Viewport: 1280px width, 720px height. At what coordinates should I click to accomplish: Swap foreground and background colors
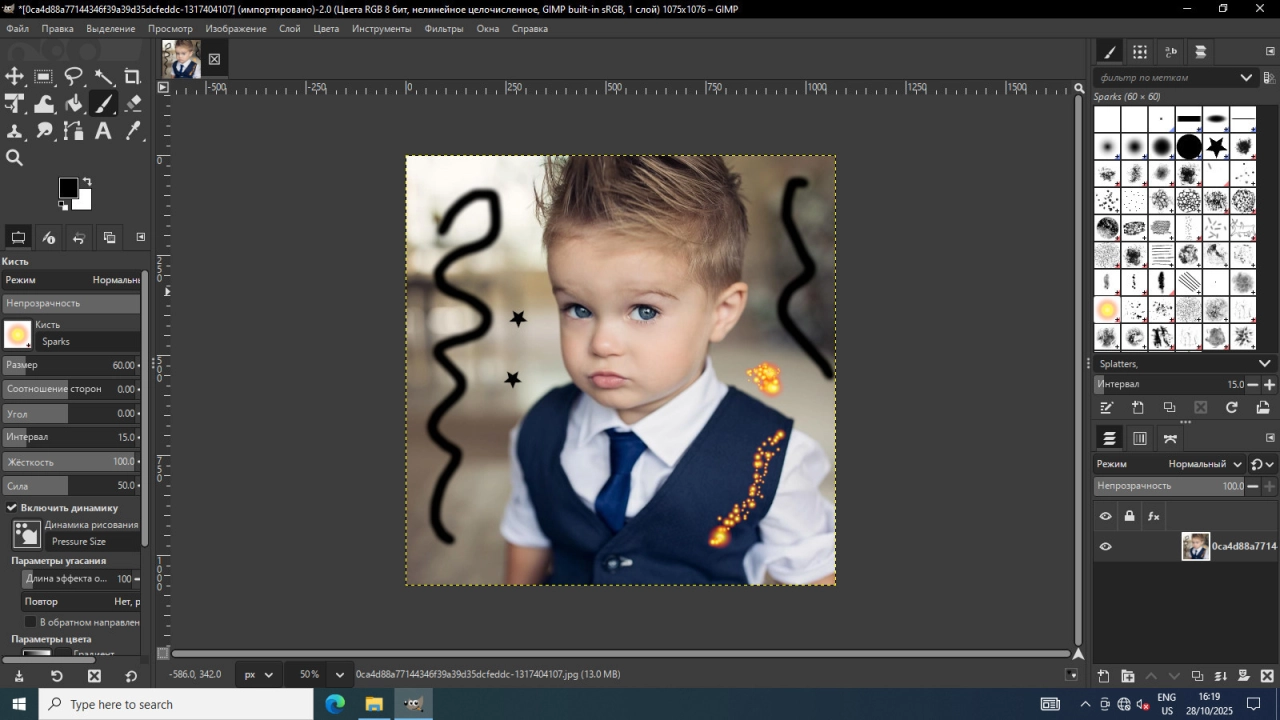pos(87,182)
